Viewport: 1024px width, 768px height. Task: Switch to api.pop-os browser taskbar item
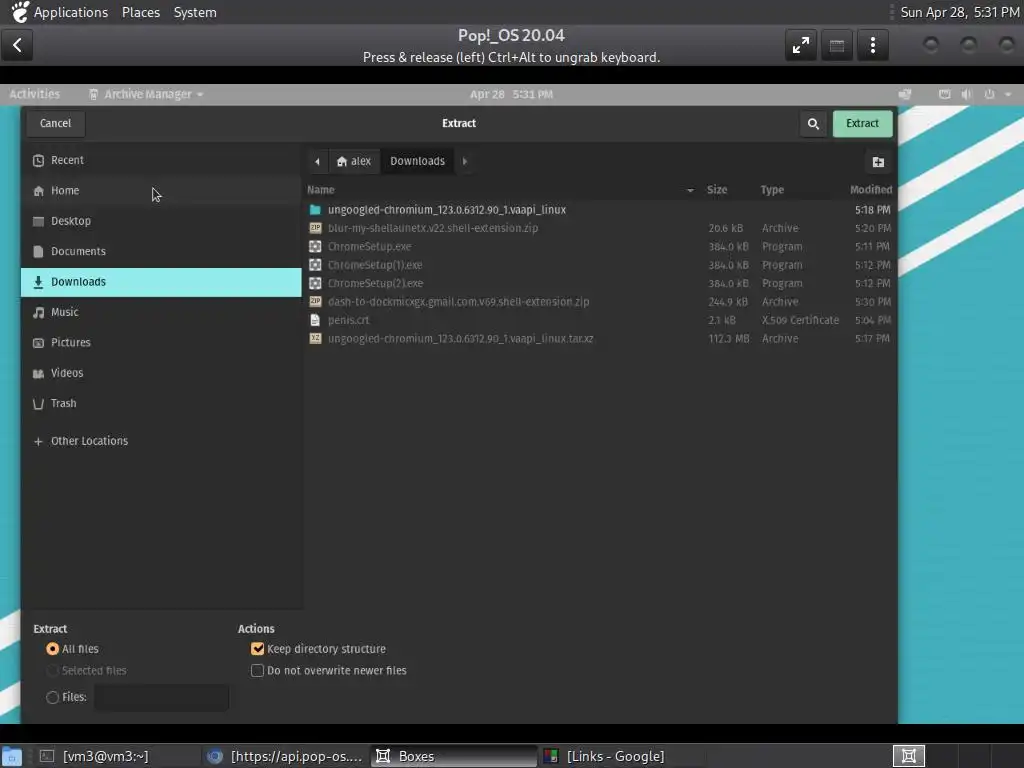pos(284,756)
